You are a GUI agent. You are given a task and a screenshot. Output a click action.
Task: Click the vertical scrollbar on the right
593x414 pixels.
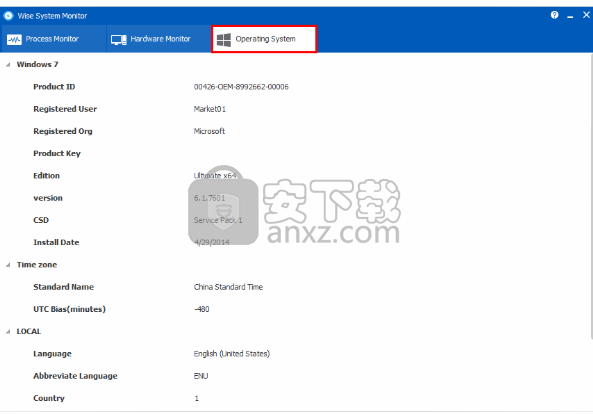point(591,197)
